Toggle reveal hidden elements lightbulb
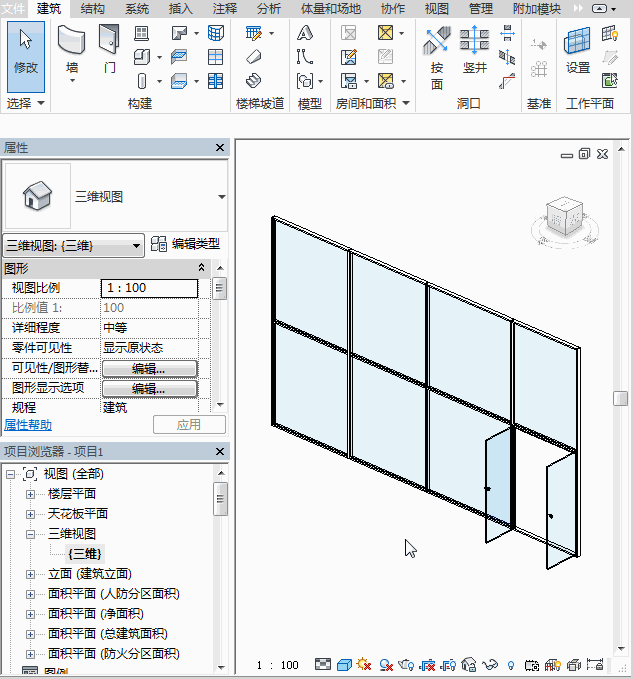 pyautogui.click(x=511, y=664)
